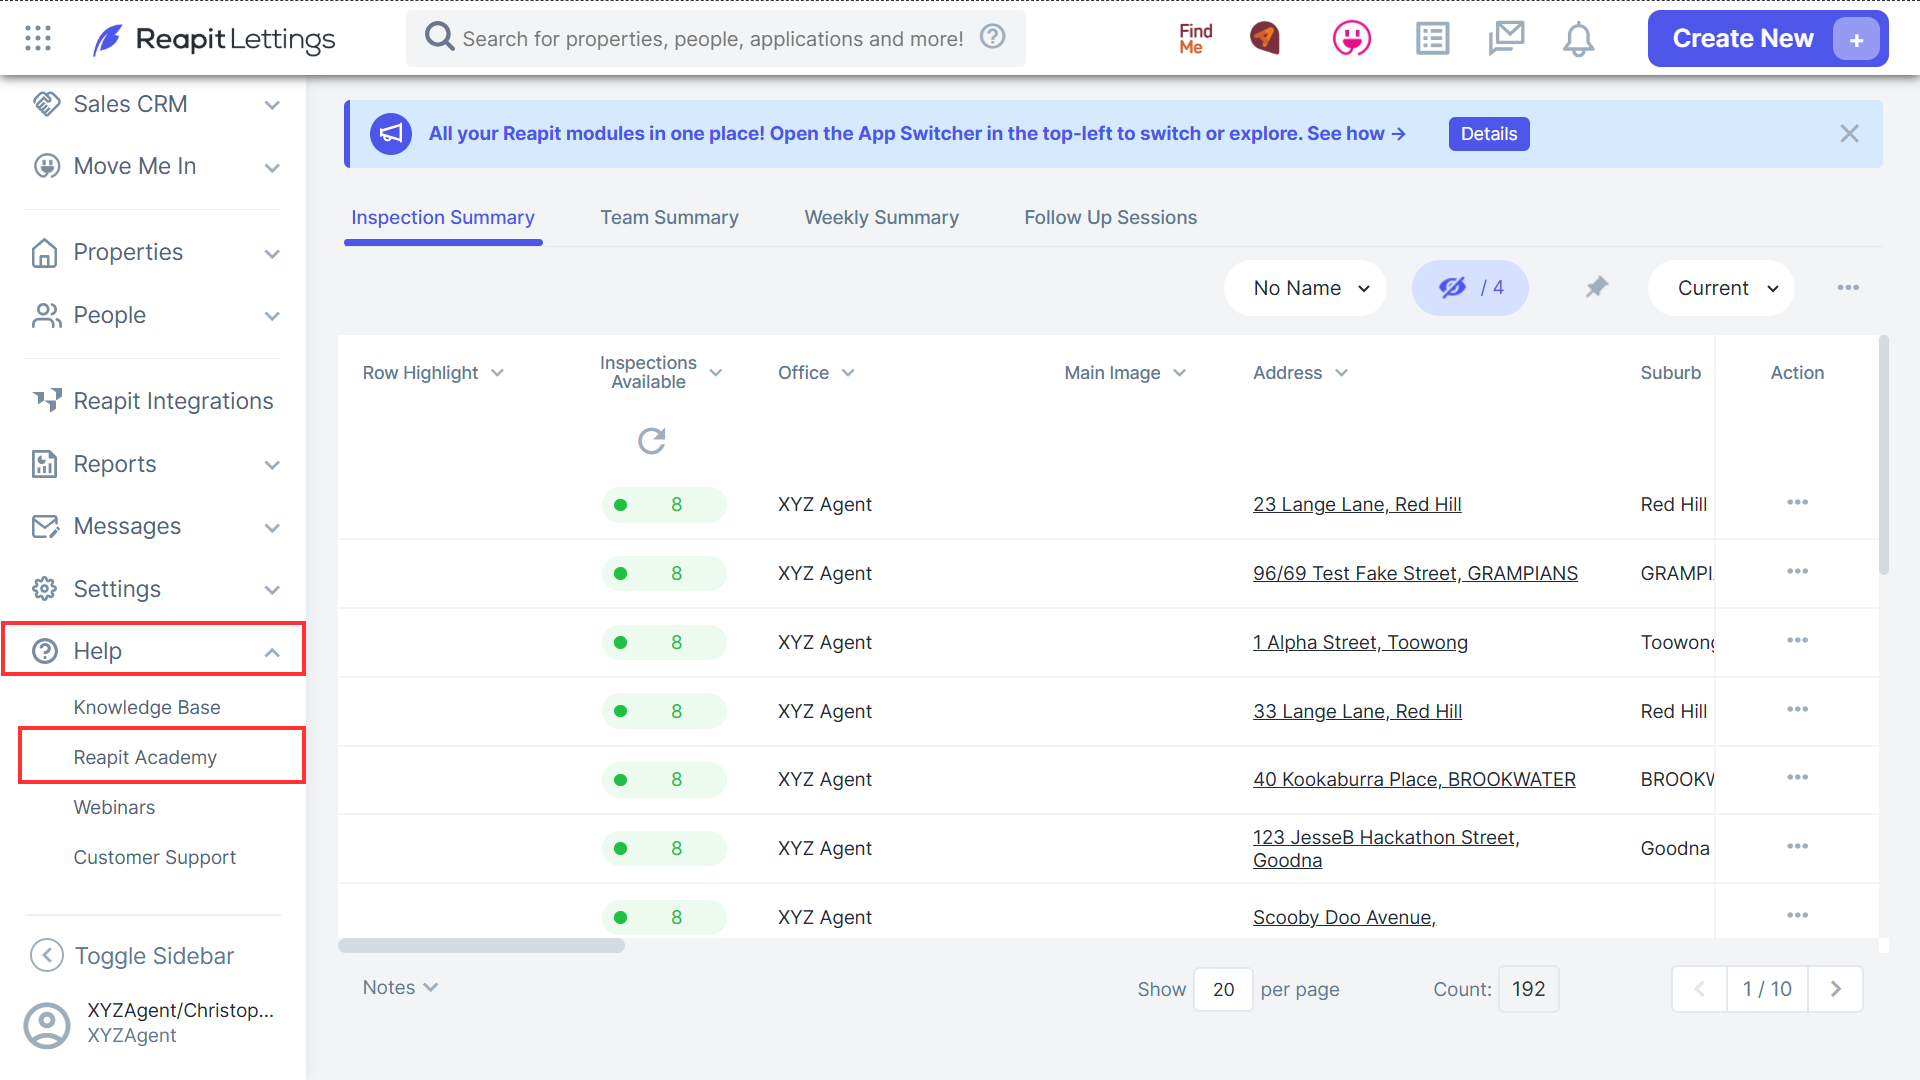
Task: Open Follow Up Sessions tab
Action: click(x=1110, y=217)
